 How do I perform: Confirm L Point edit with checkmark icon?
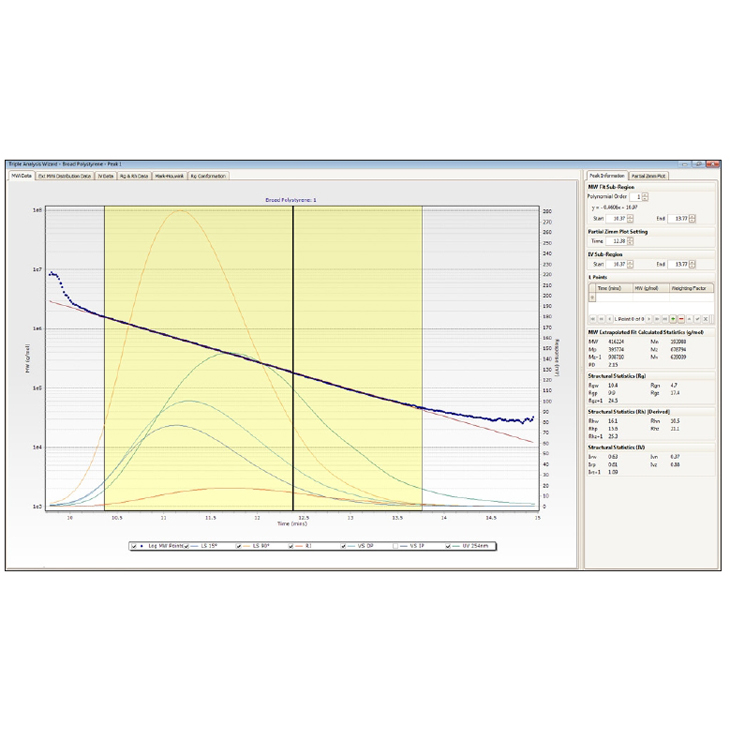pos(697,318)
